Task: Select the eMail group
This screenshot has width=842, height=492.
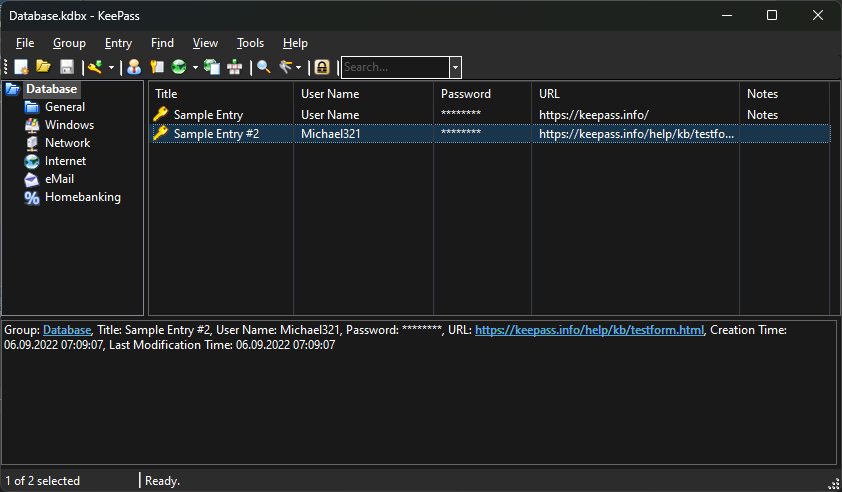Action: click(x=59, y=179)
